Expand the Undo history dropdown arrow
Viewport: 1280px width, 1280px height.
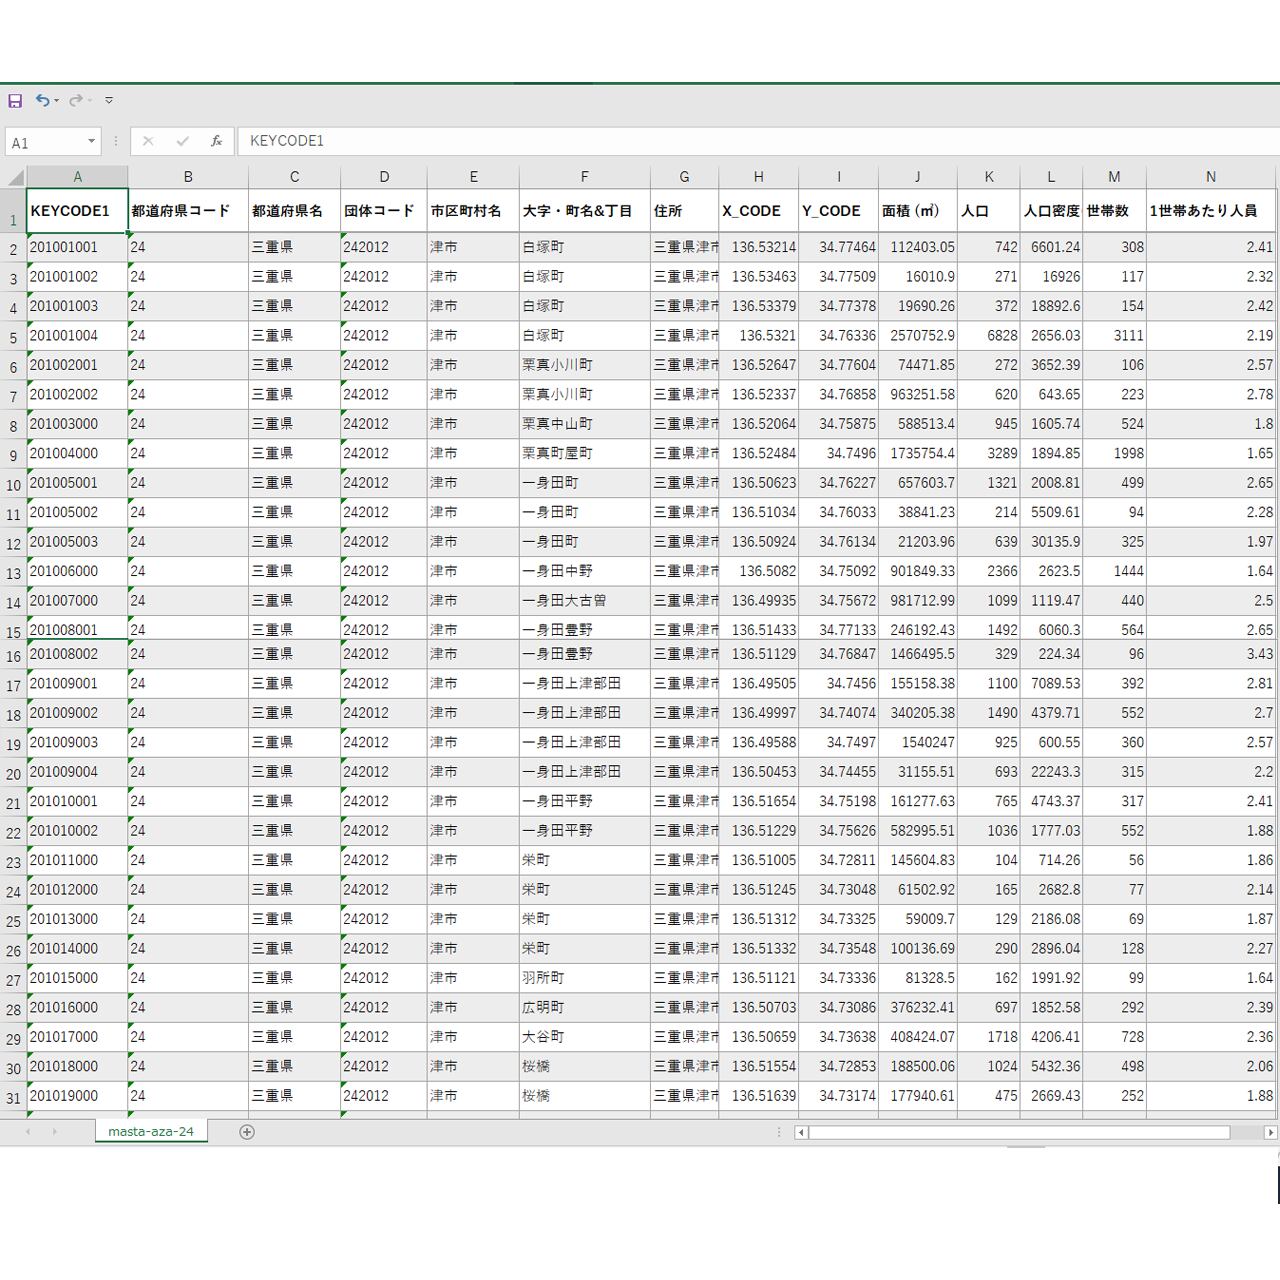tap(56, 101)
